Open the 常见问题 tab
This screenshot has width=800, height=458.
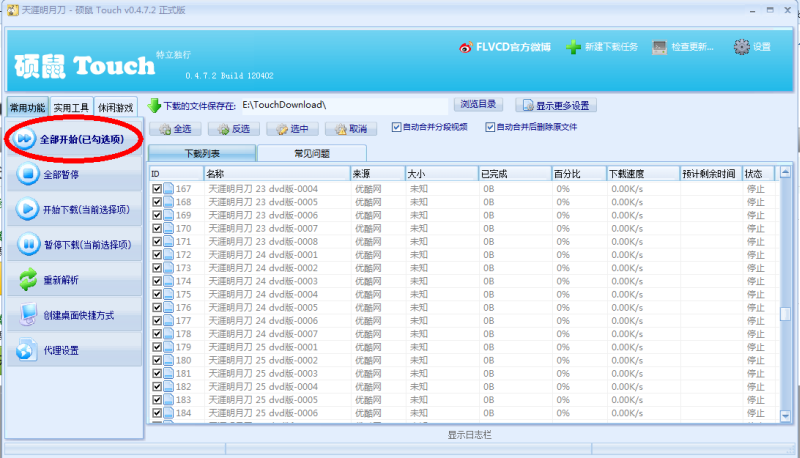pos(312,153)
